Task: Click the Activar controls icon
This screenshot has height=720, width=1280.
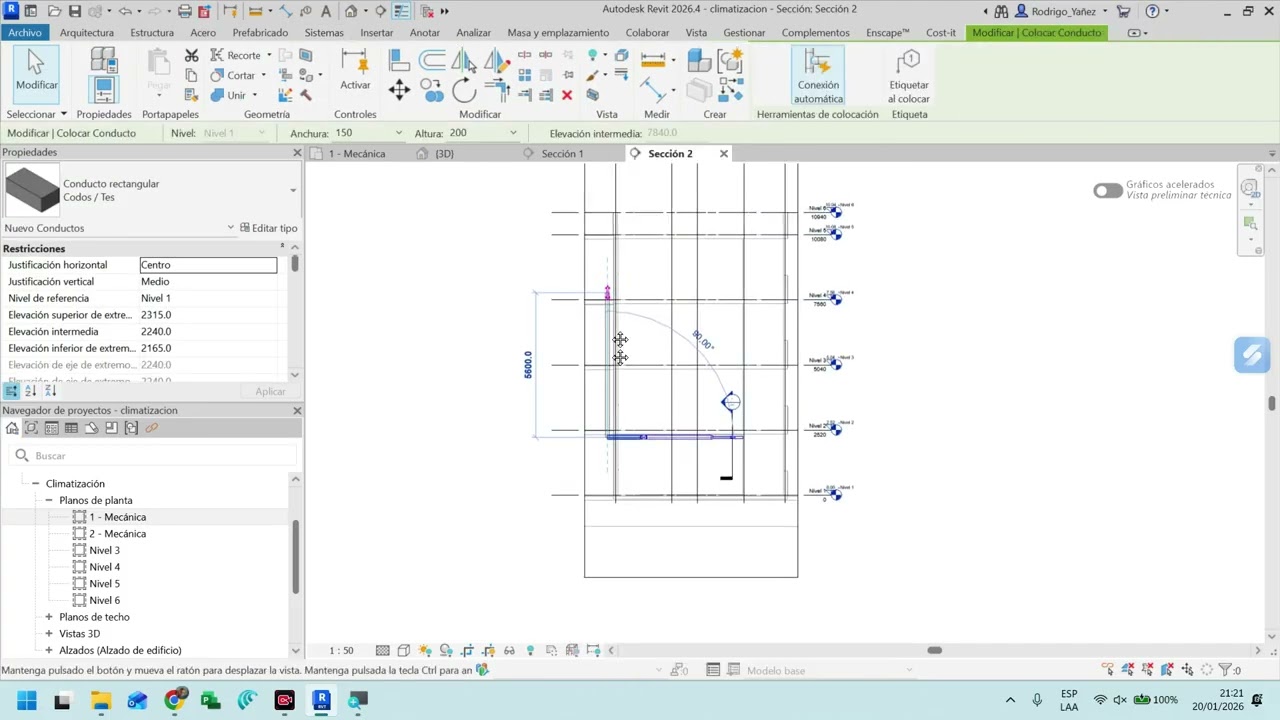Action: point(355,70)
